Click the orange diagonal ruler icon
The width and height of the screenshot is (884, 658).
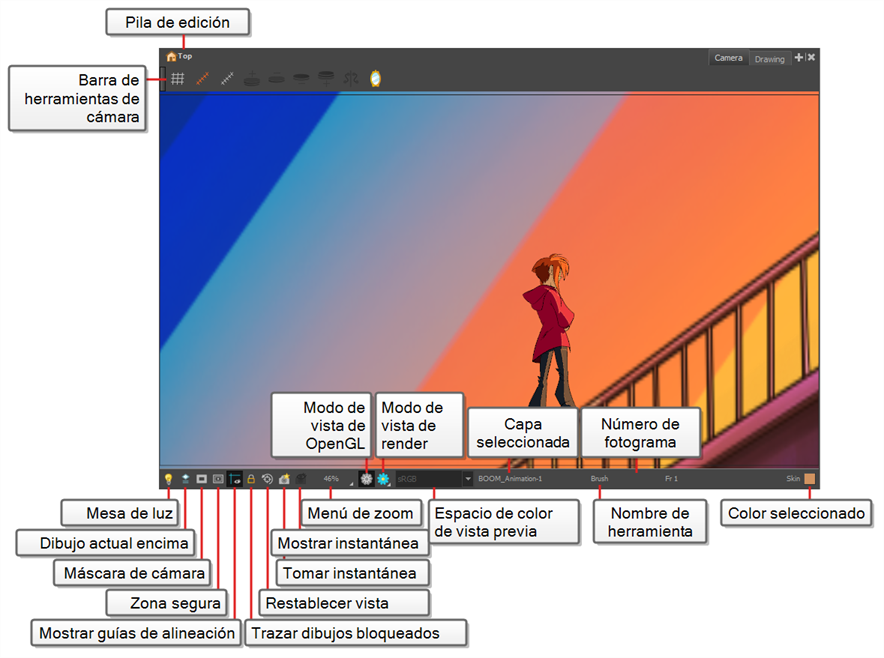[202, 79]
